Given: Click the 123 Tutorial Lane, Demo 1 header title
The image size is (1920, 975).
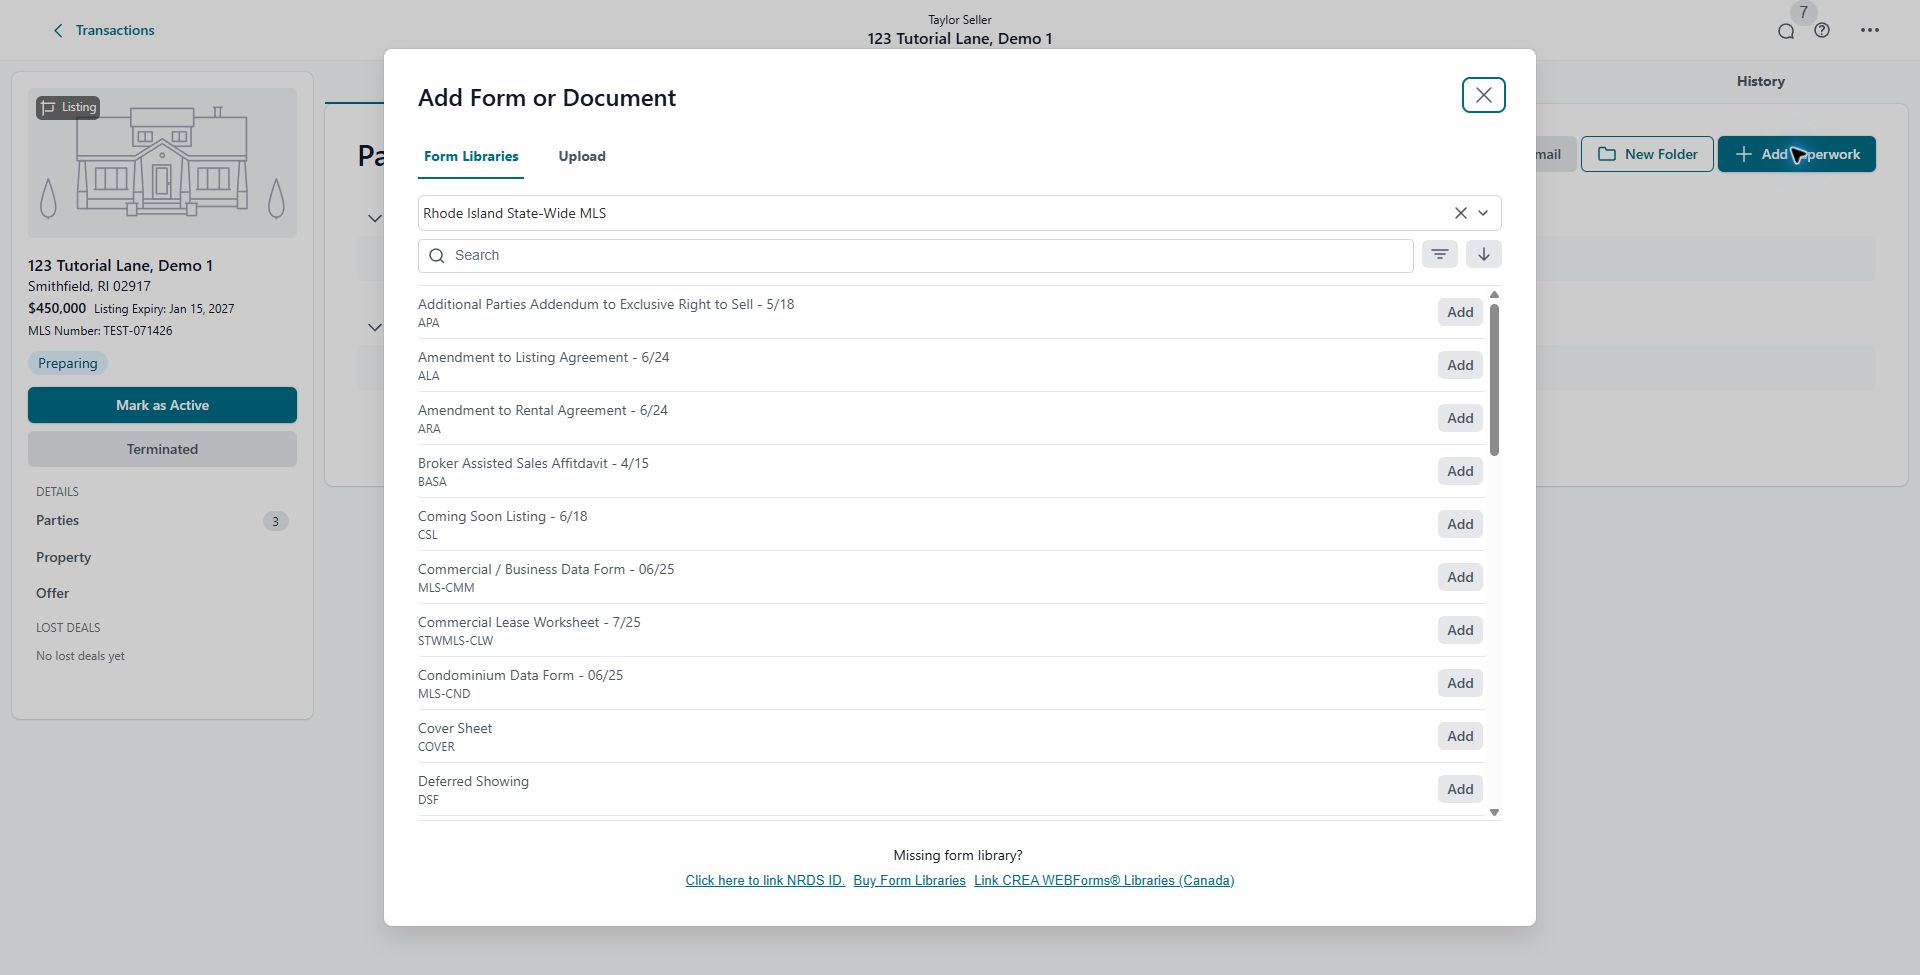Looking at the screenshot, I should (959, 39).
